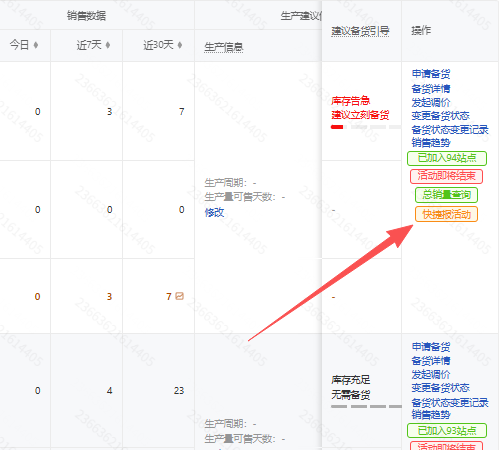Click the 近7天 value 4
The image size is (500, 450).
tap(109, 390)
